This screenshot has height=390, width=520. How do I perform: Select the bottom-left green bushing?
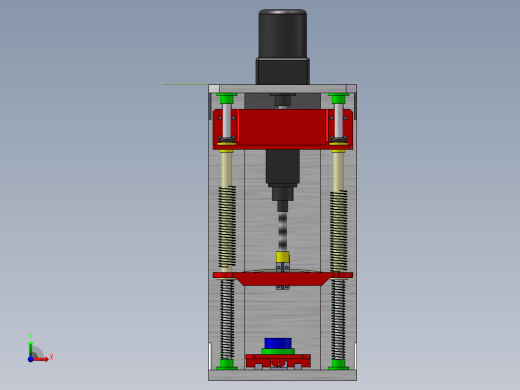[x=227, y=365]
